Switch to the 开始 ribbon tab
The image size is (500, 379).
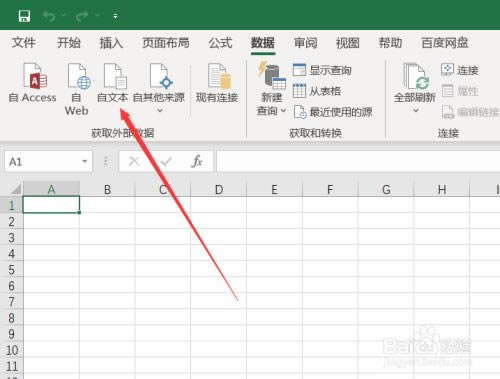(x=69, y=43)
